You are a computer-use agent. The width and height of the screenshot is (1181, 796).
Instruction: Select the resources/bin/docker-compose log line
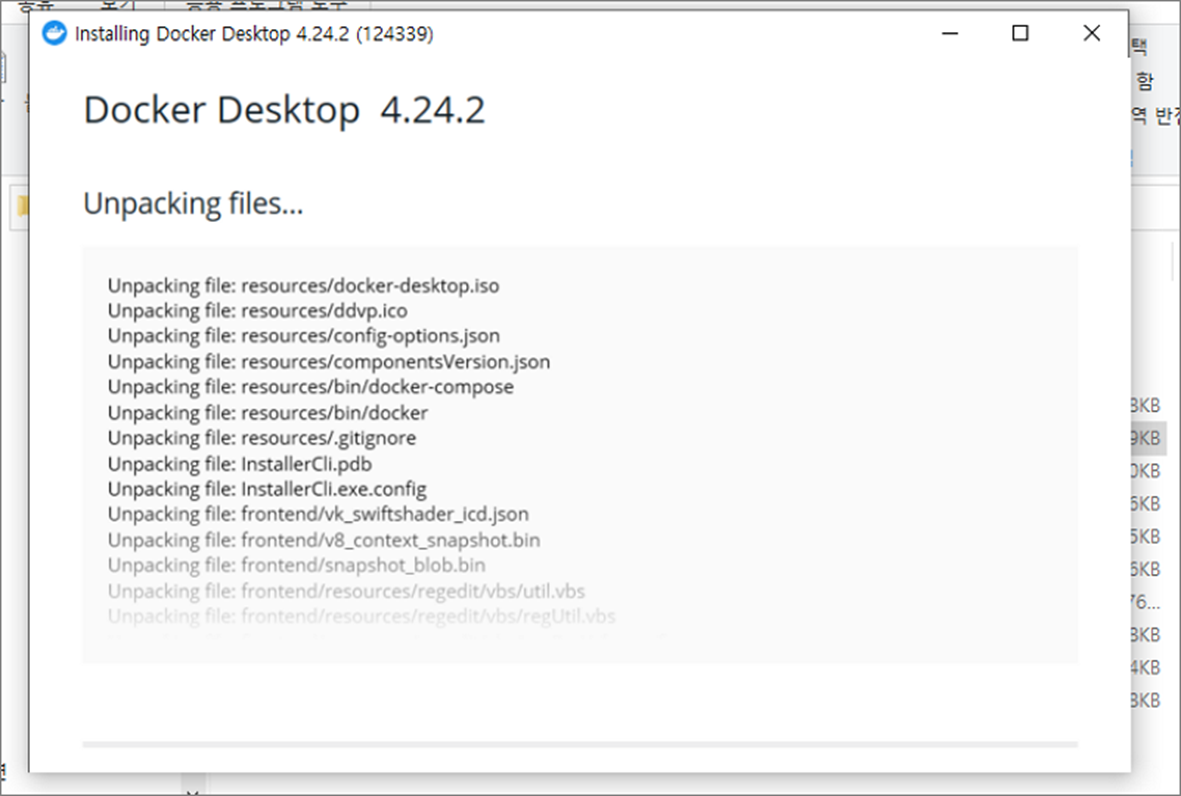311,387
